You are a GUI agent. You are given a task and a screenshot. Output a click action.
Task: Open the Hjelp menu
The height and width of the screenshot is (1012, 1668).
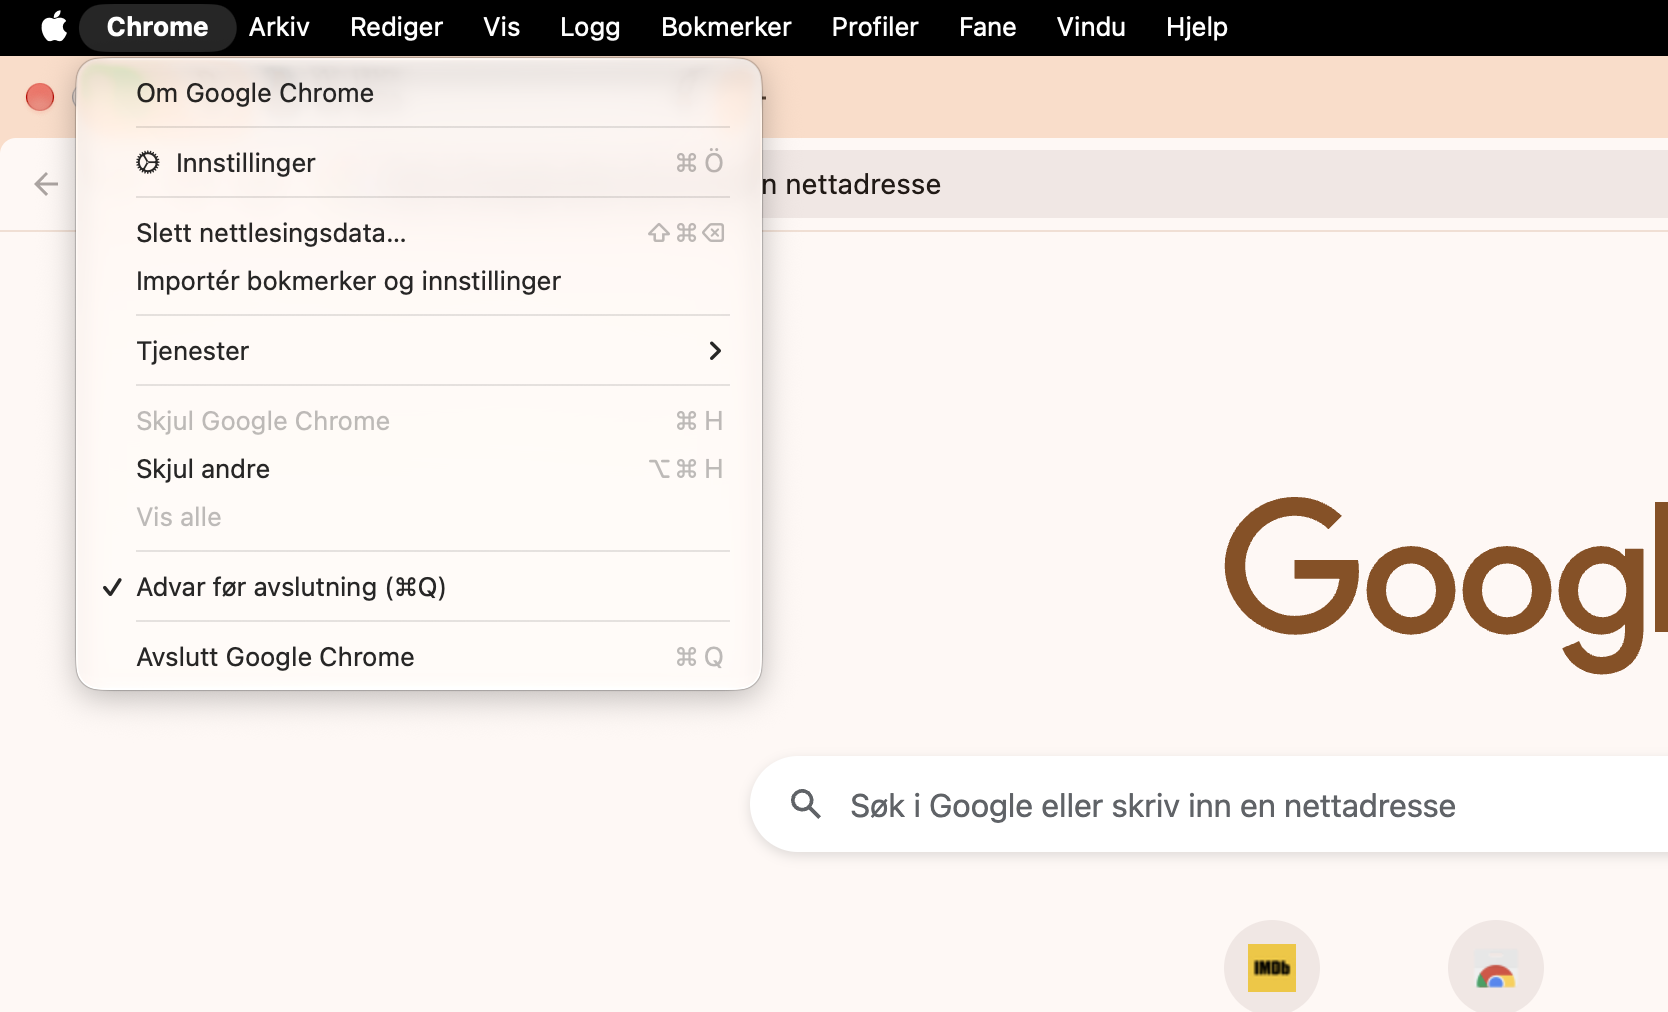pos(1196,27)
